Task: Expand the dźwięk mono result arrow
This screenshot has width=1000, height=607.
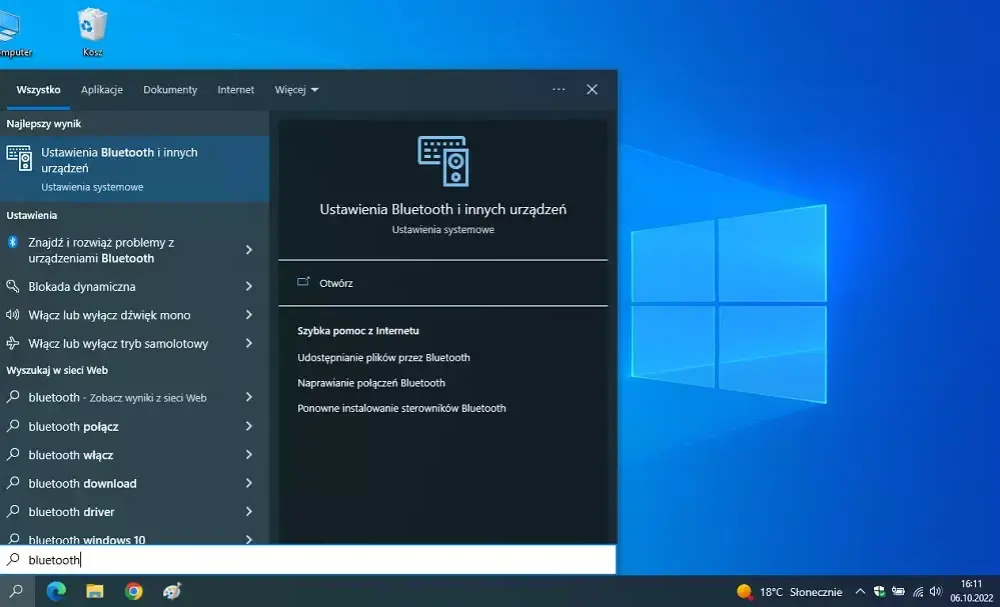Action: pos(249,315)
